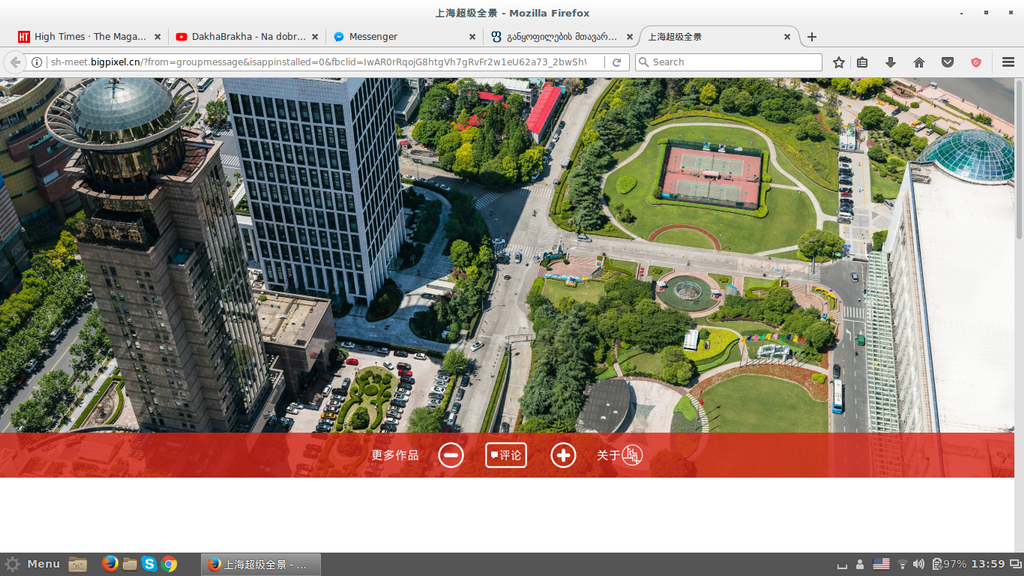Image resolution: width=1024 pixels, height=576 pixels.
Task: Click the 关于 about link
Action: click(609, 455)
